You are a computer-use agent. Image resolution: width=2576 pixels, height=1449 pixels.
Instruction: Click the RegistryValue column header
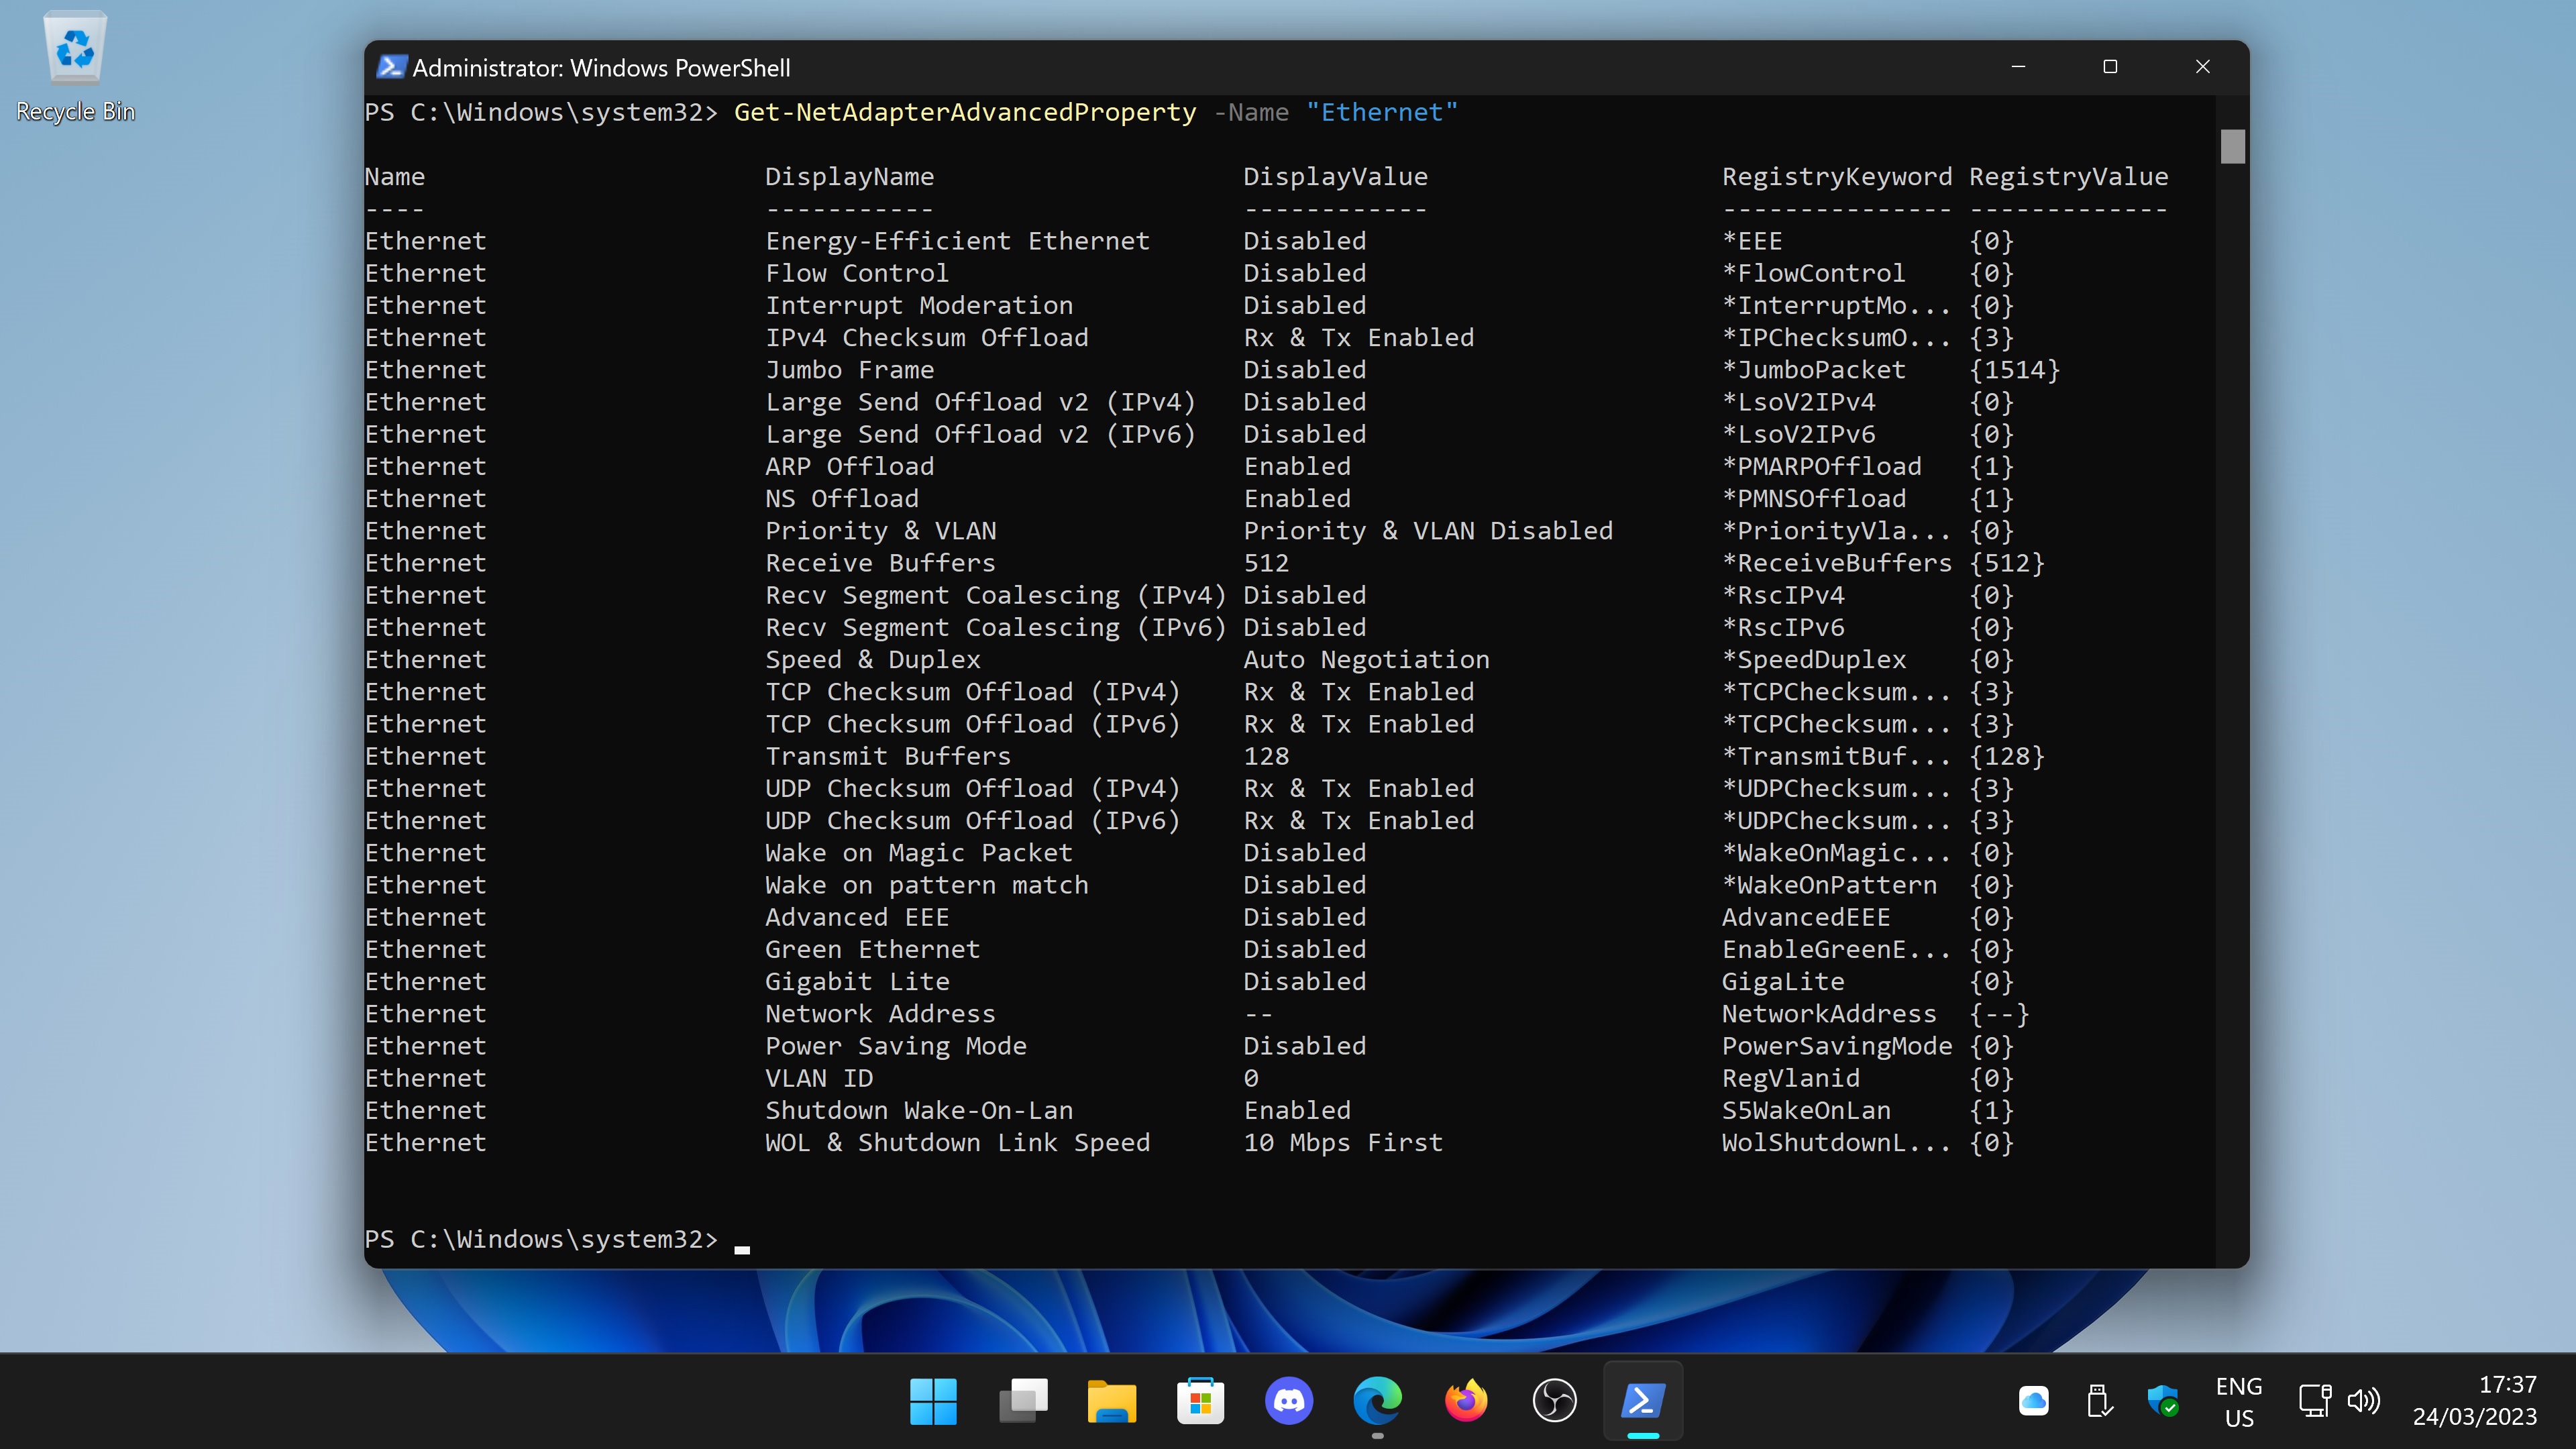click(x=2068, y=177)
